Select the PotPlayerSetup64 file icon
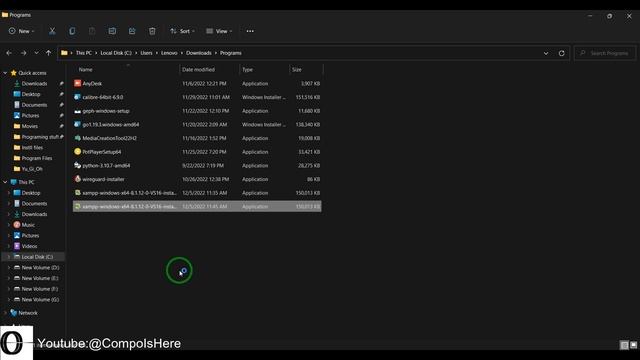The height and width of the screenshot is (360, 640). (x=78, y=152)
